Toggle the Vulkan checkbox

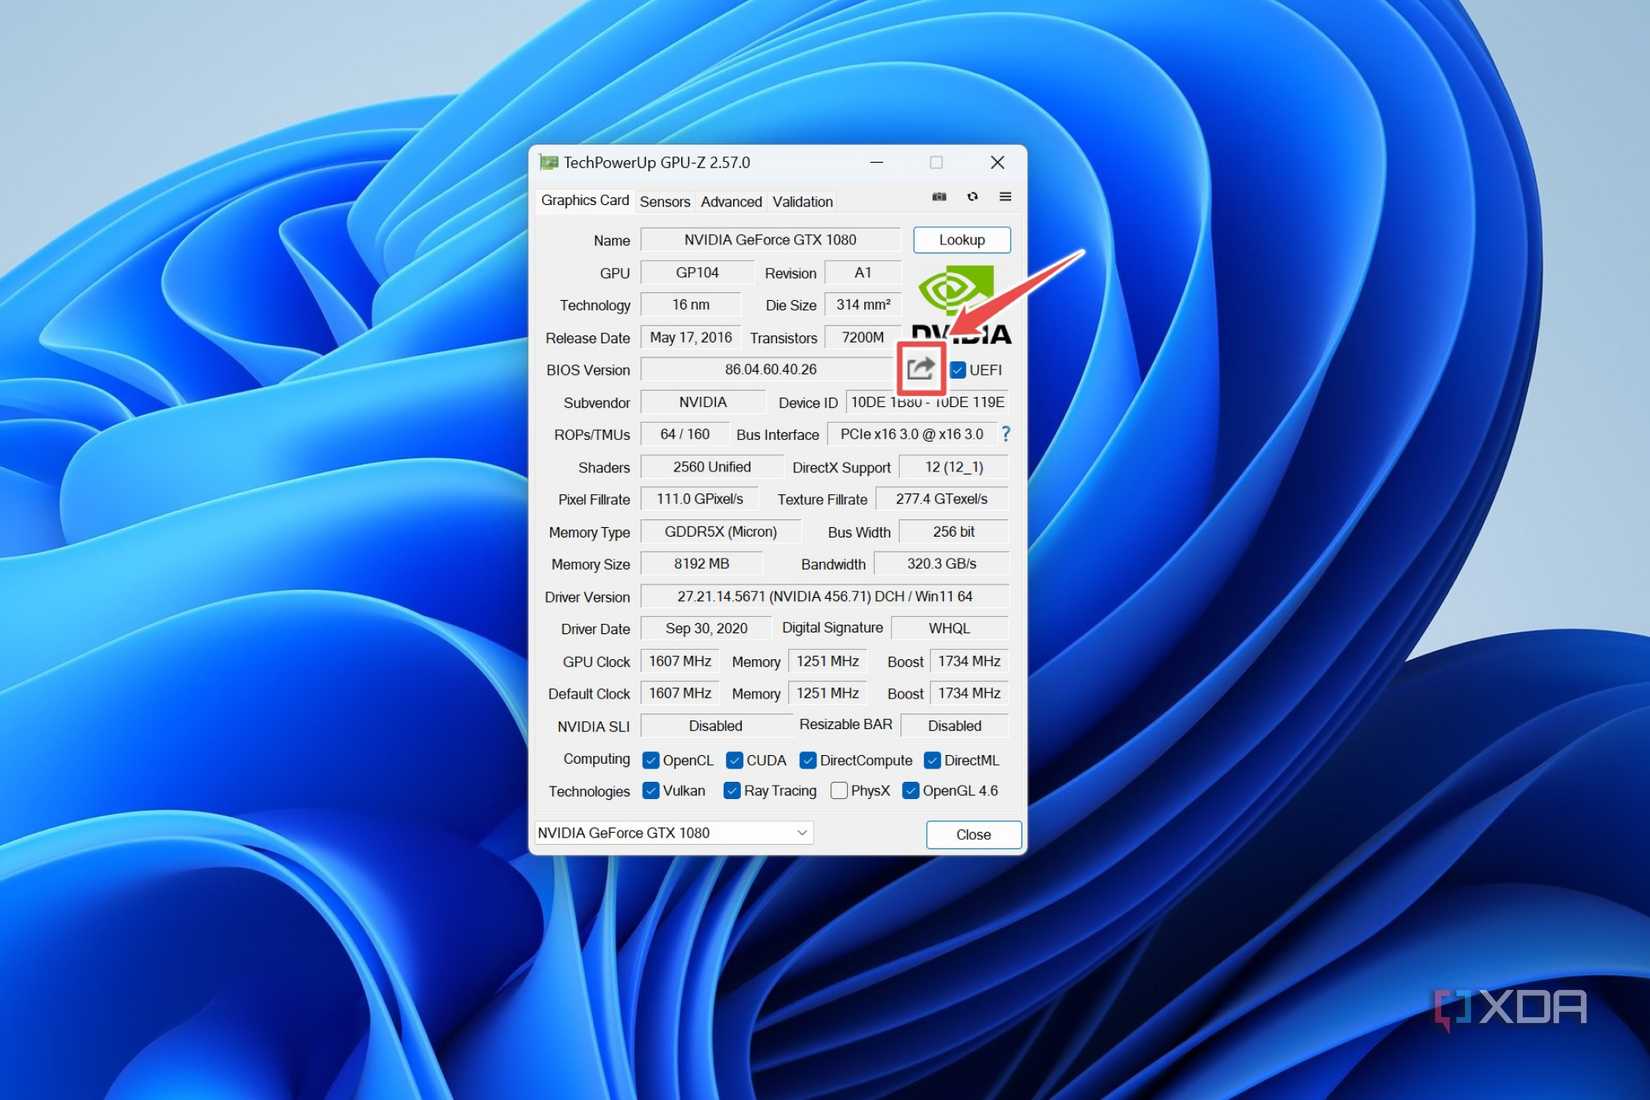coord(651,791)
